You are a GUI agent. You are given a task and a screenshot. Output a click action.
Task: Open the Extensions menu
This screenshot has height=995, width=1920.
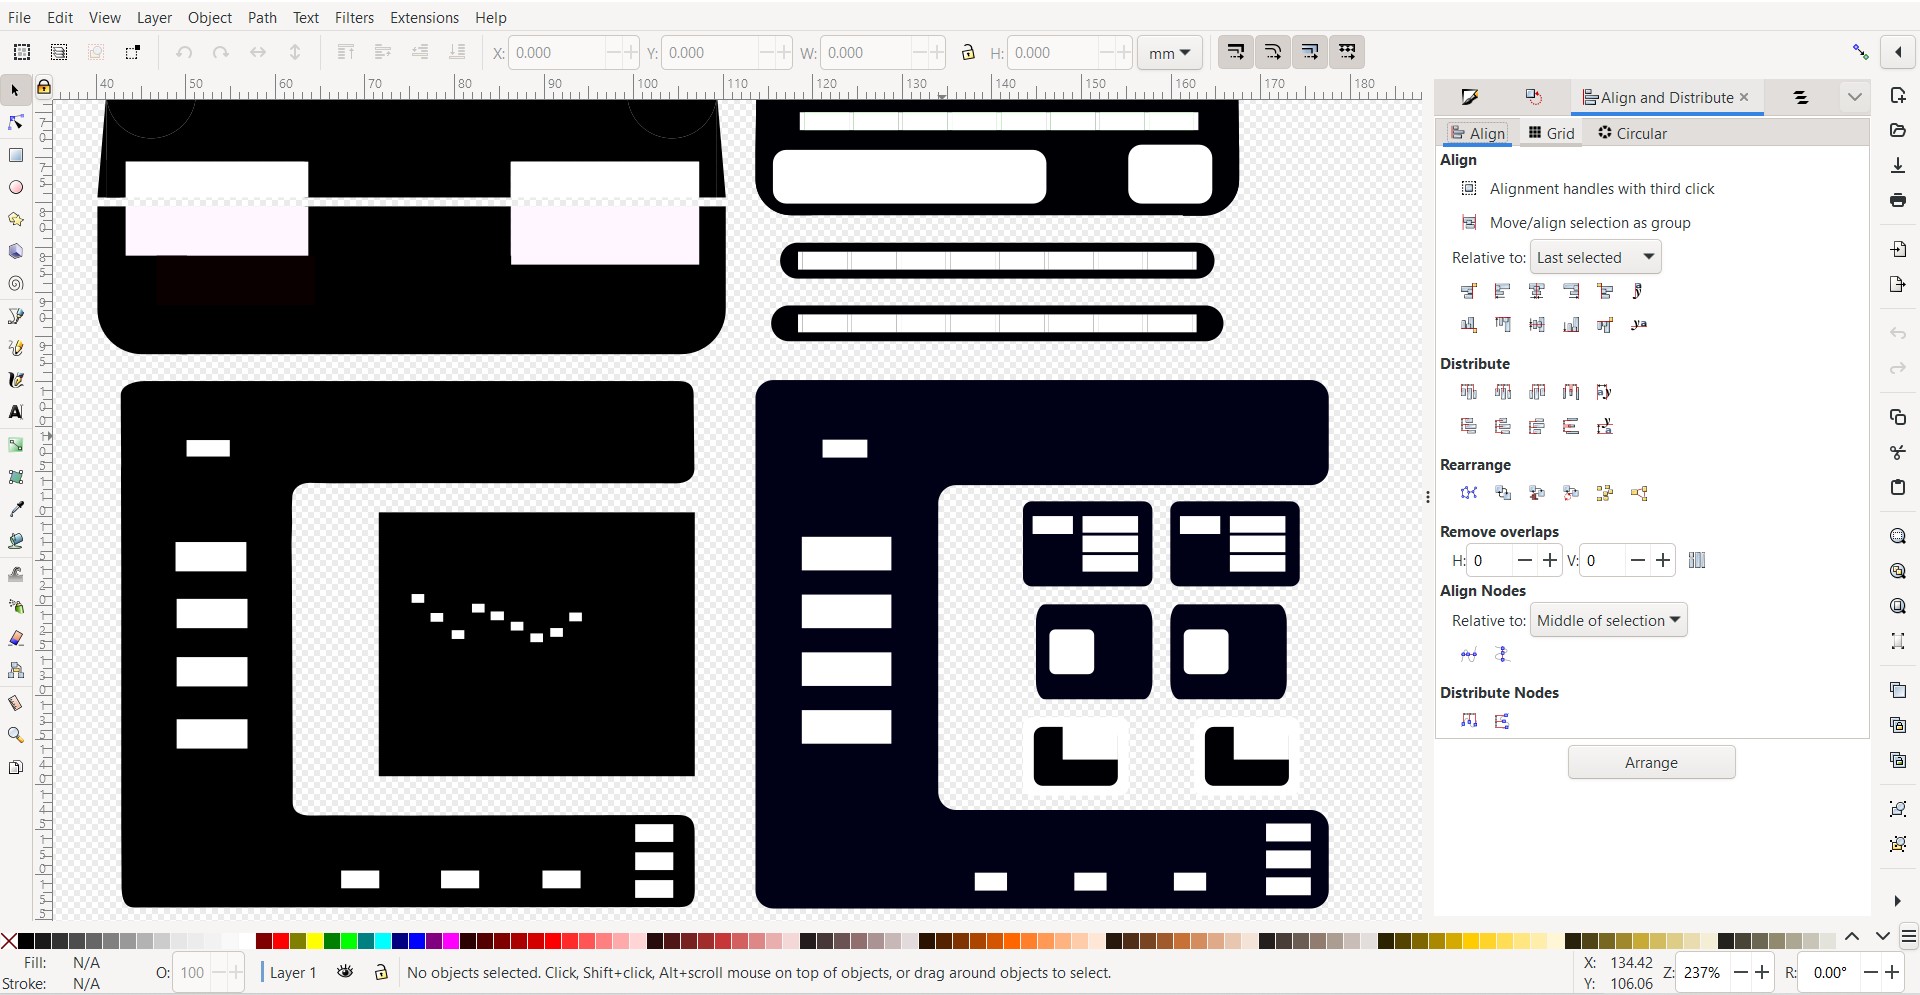[424, 17]
